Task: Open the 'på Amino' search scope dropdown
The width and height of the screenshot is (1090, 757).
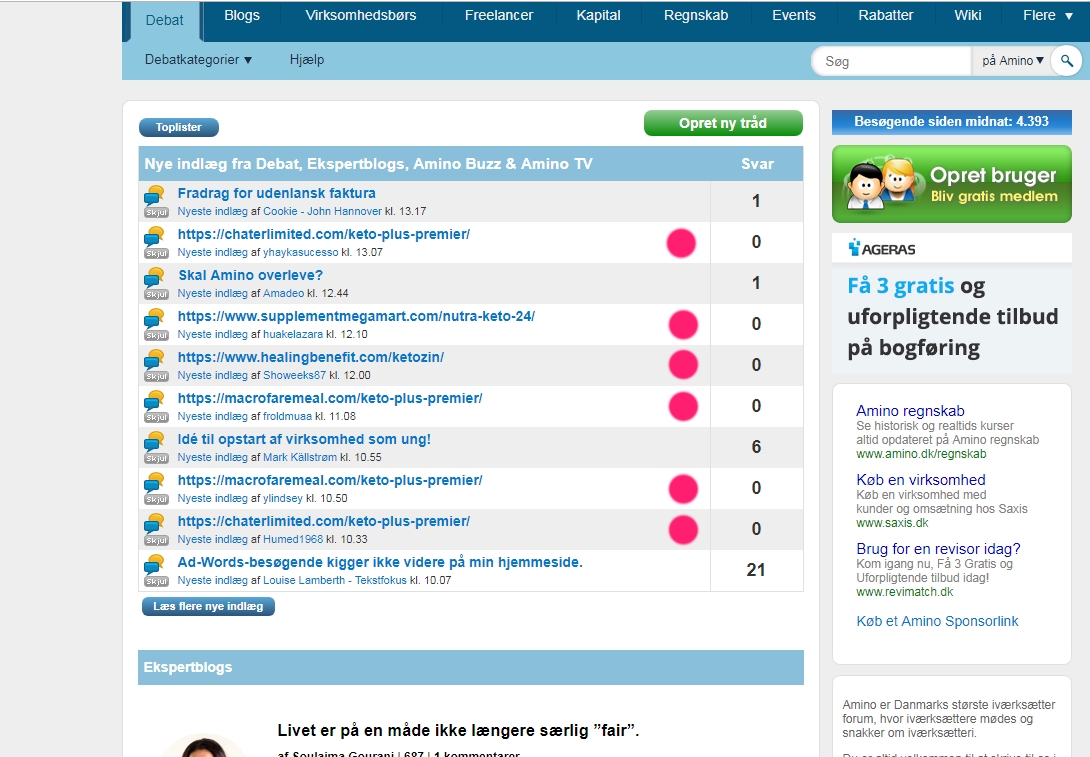Action: [1013, 61]
